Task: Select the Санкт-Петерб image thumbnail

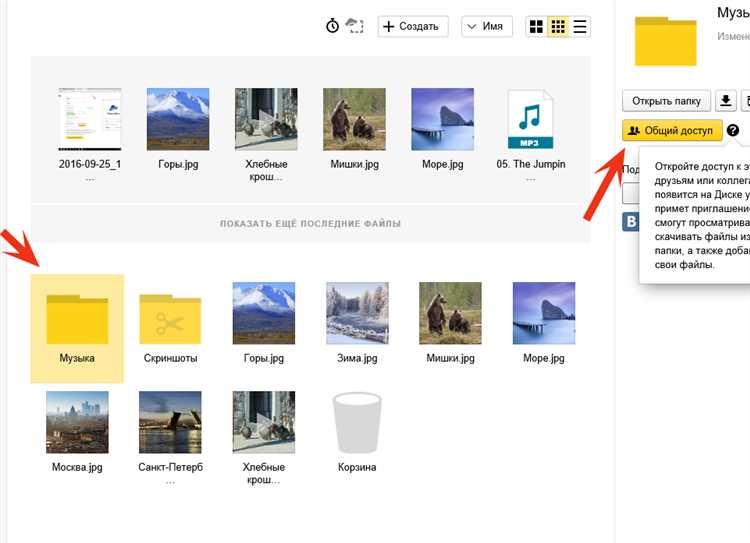Action: (x=170, y=422)
